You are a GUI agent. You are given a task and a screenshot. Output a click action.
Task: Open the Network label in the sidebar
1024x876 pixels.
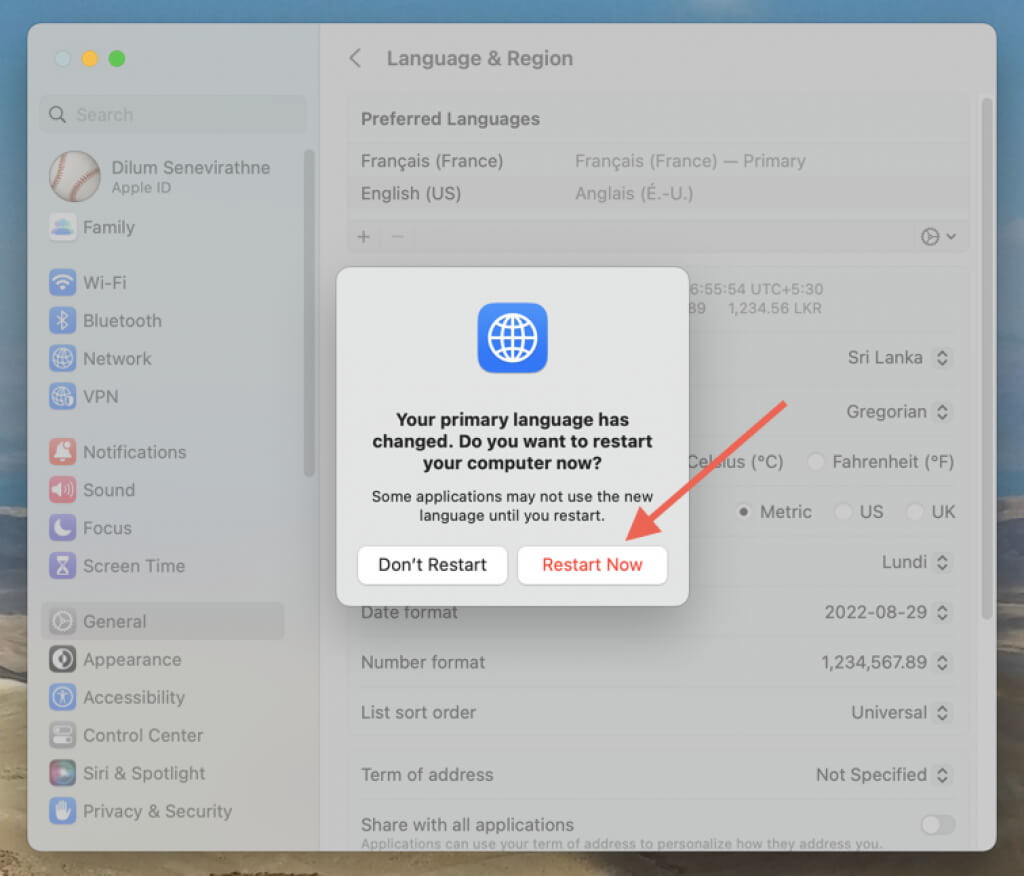[x=117, y=359]
